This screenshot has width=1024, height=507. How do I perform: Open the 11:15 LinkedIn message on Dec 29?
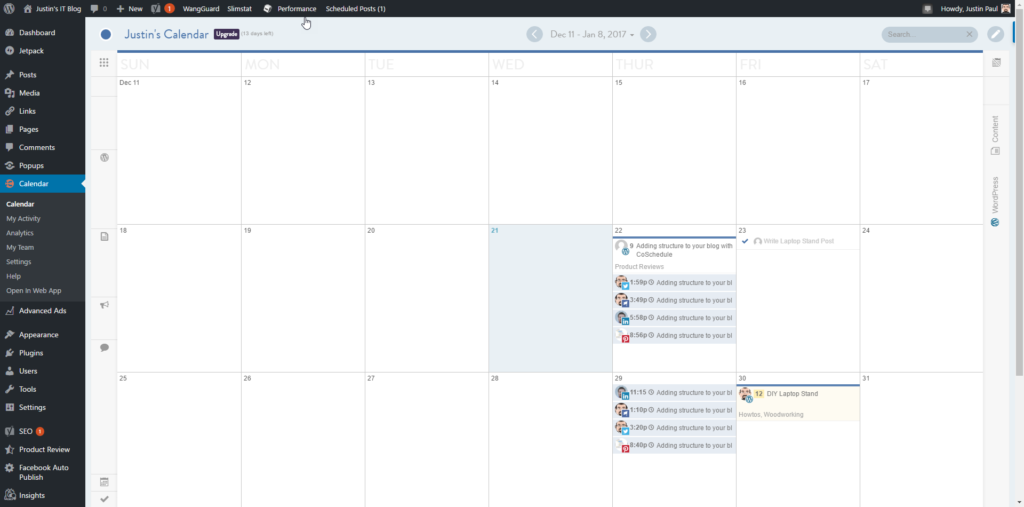pyautogui.click(x=674, y=393)
